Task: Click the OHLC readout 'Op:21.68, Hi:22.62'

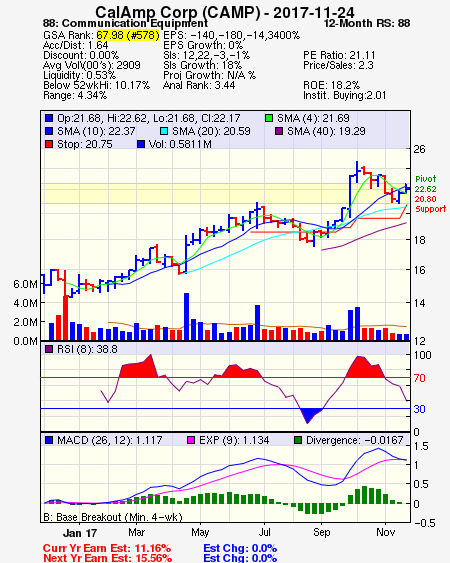Action: (102, 118)
